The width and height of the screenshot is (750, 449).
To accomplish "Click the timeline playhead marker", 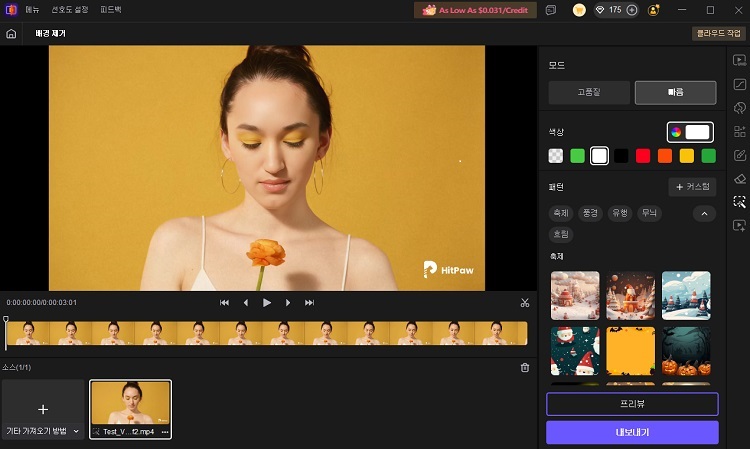I will pos(6,319).
